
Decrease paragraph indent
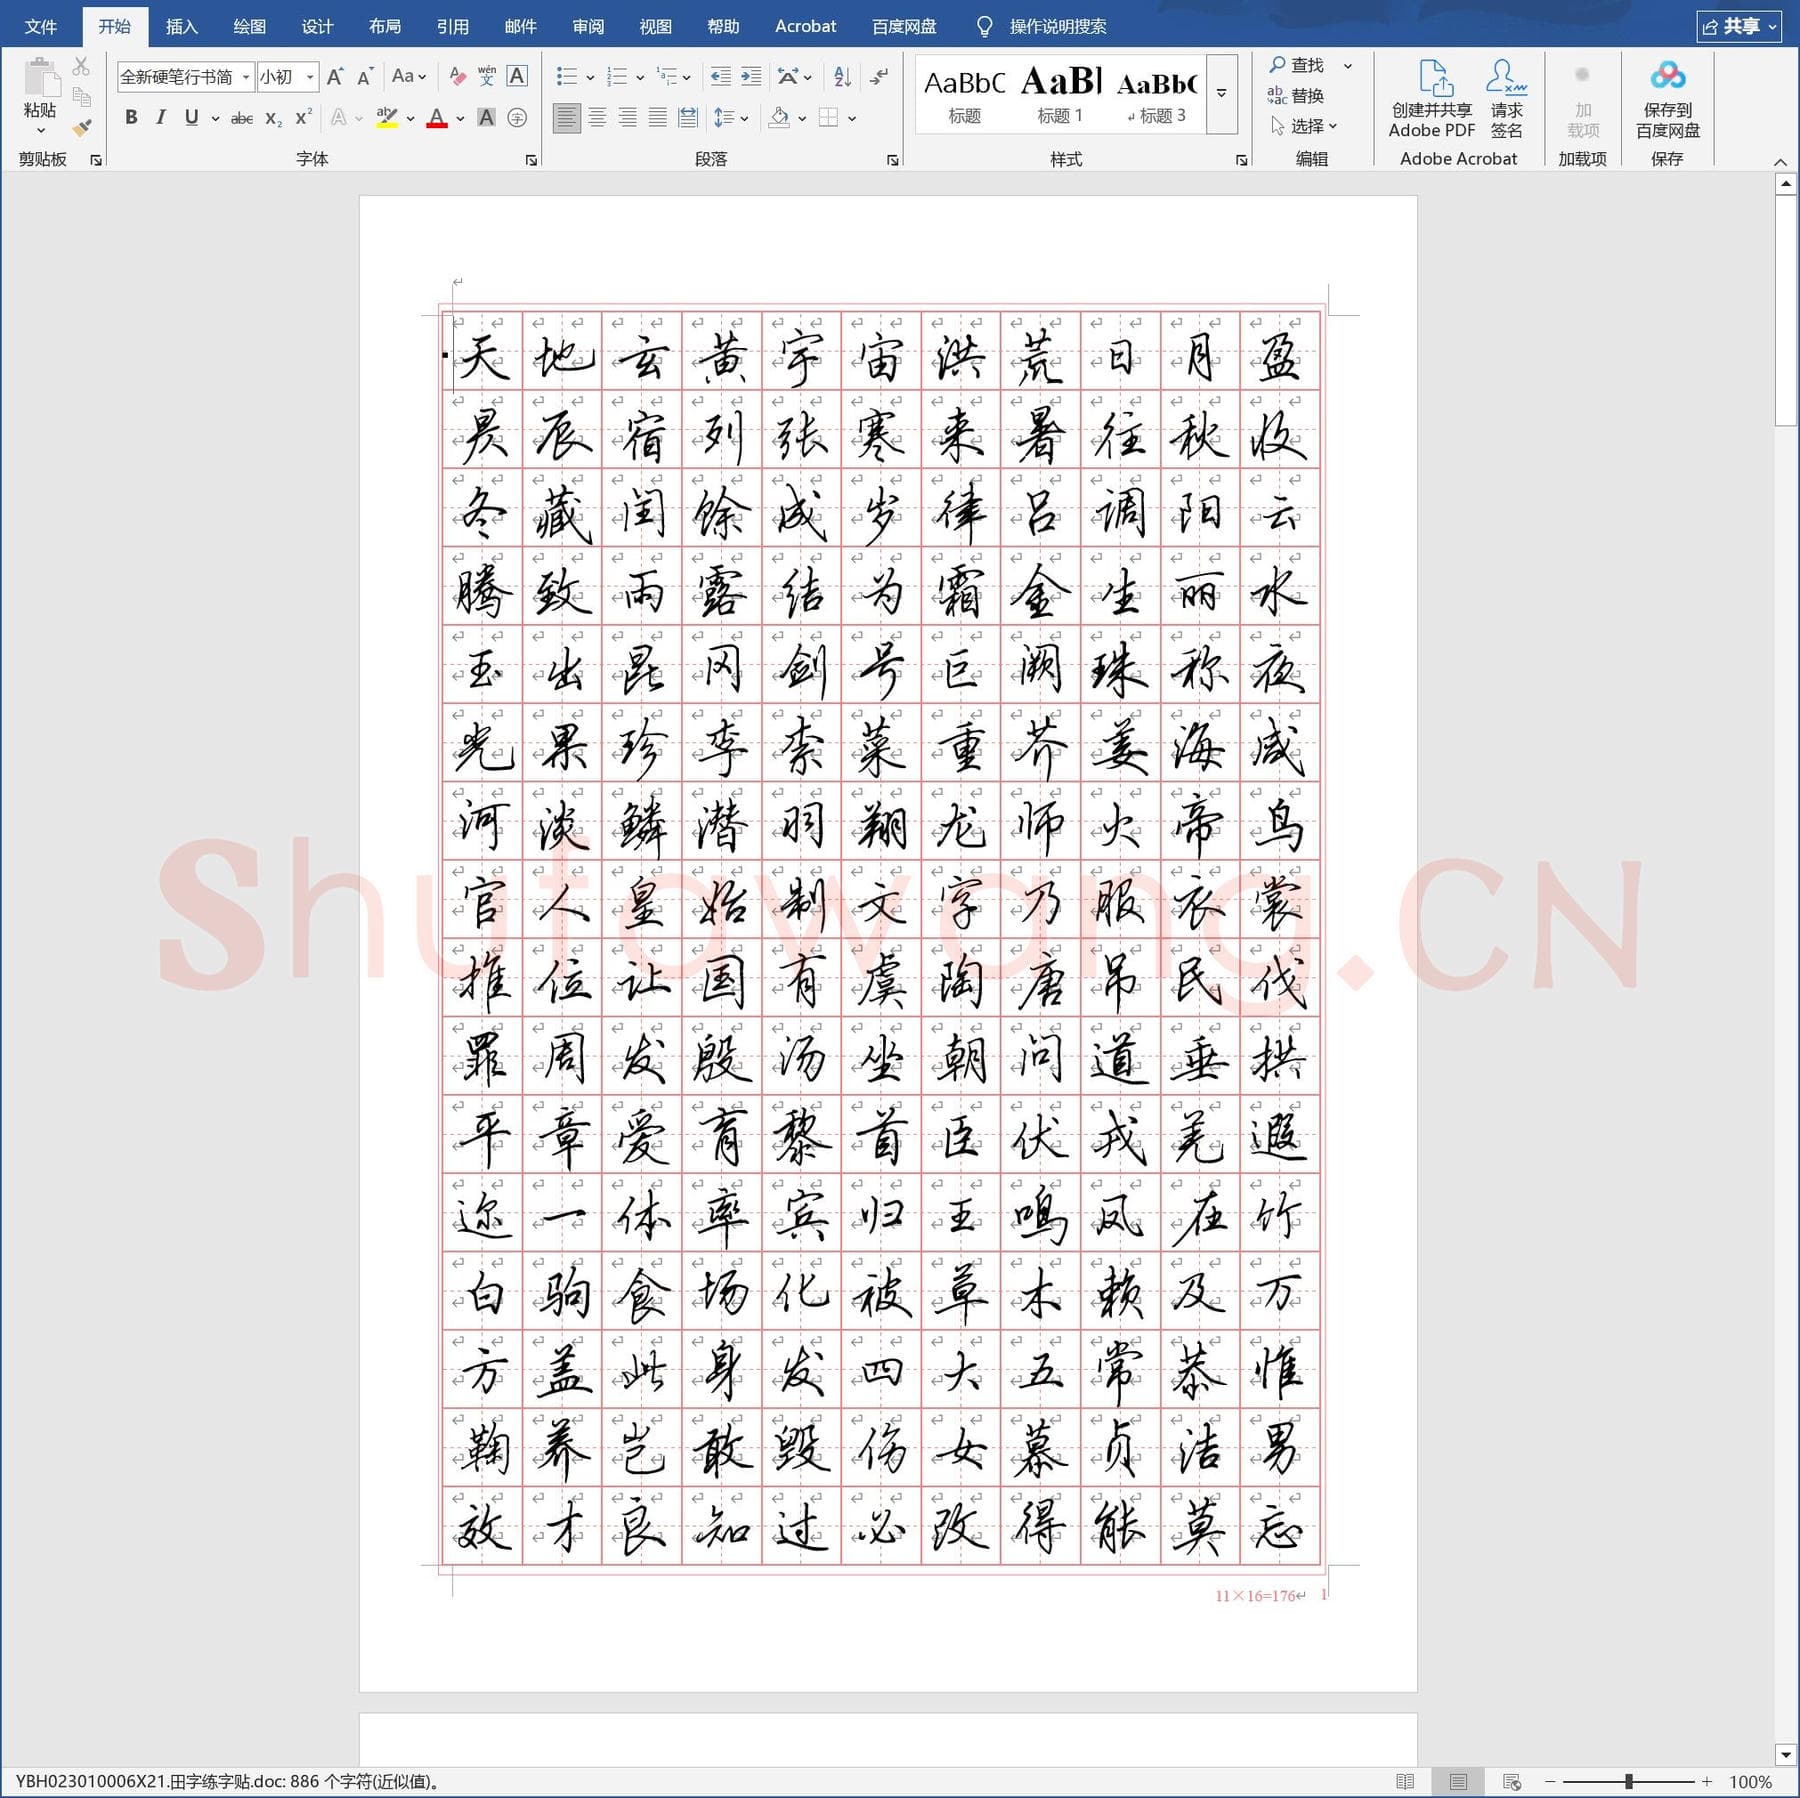(720, 76)
